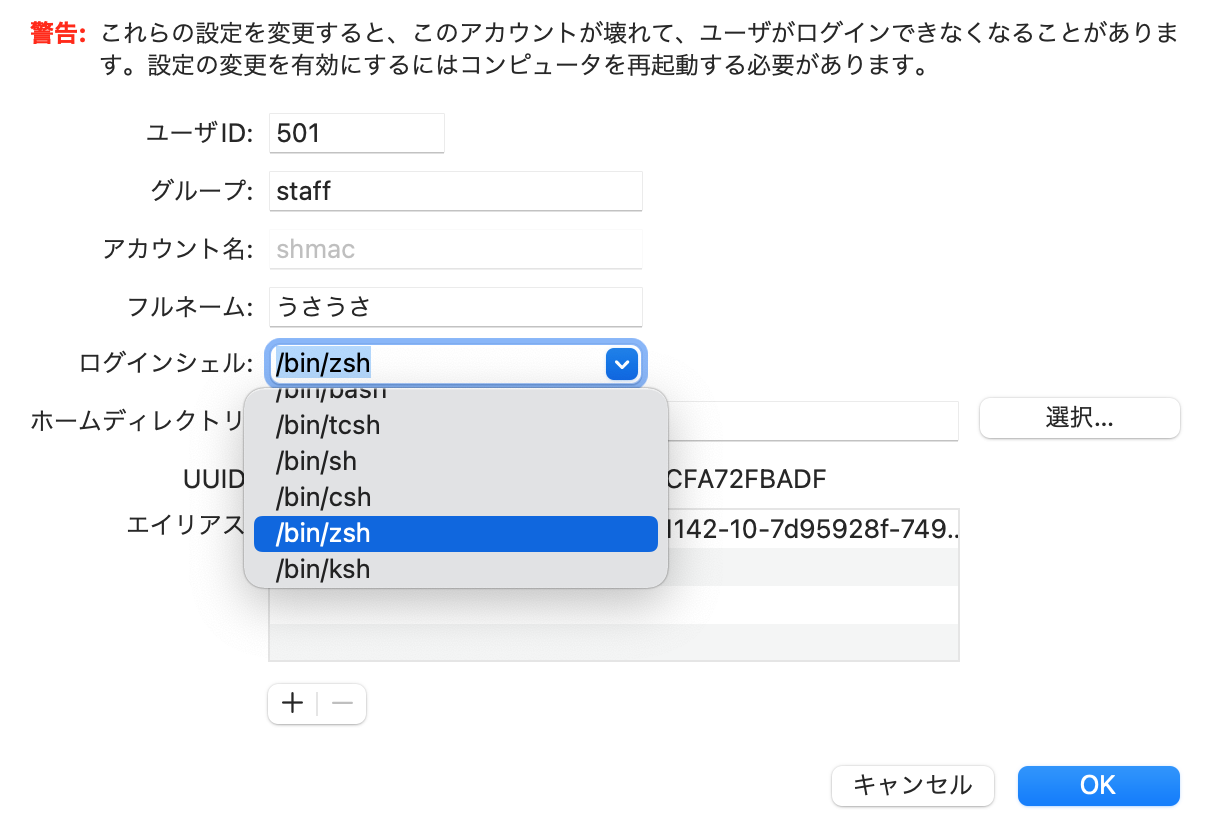The height and width of the screenshot is (824, 1208).
Task: Click the グループ field containing staff
Action: 455,191
